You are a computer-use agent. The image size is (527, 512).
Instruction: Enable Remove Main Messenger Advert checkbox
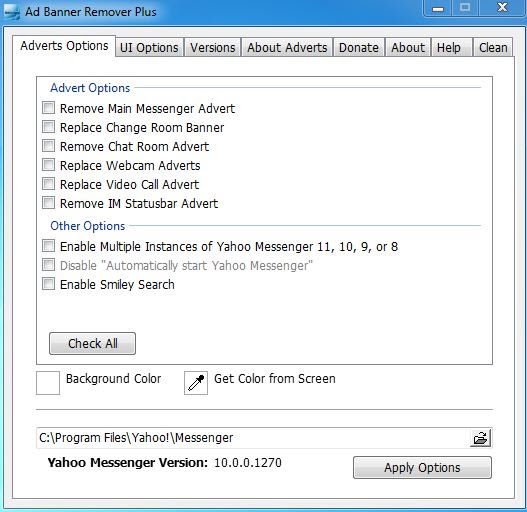(x=48, y=108)
